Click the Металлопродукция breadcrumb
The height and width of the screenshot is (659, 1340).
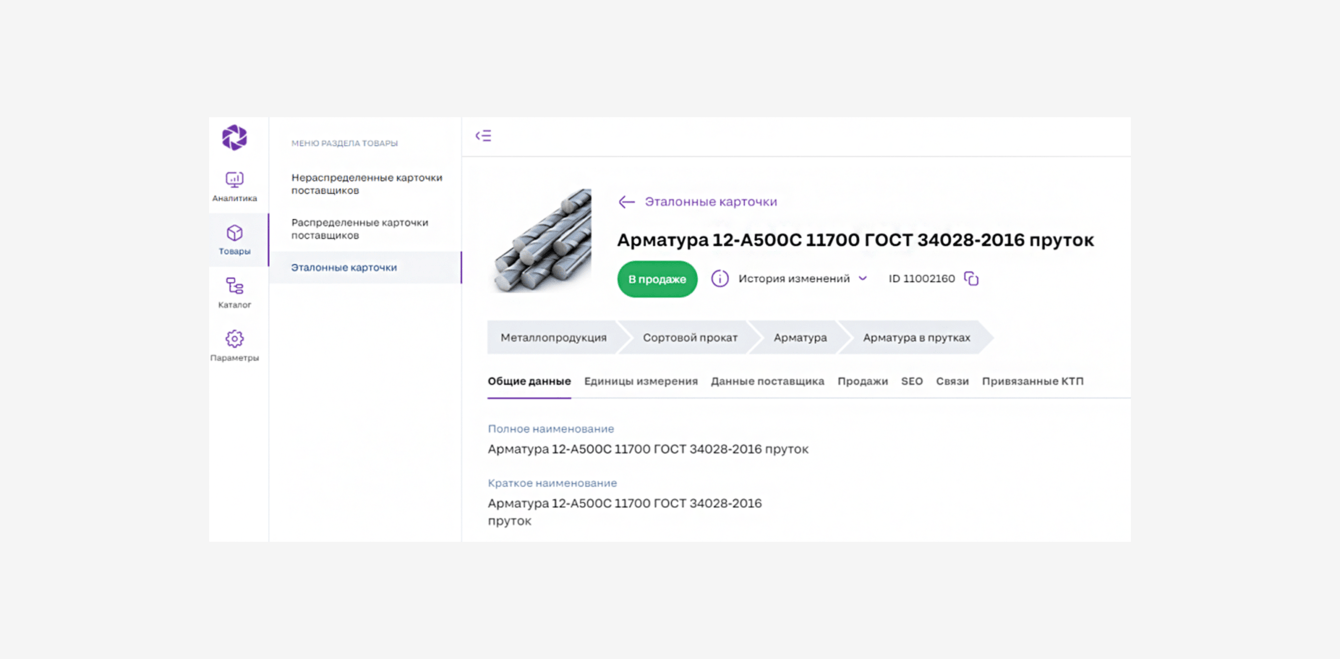553,338
